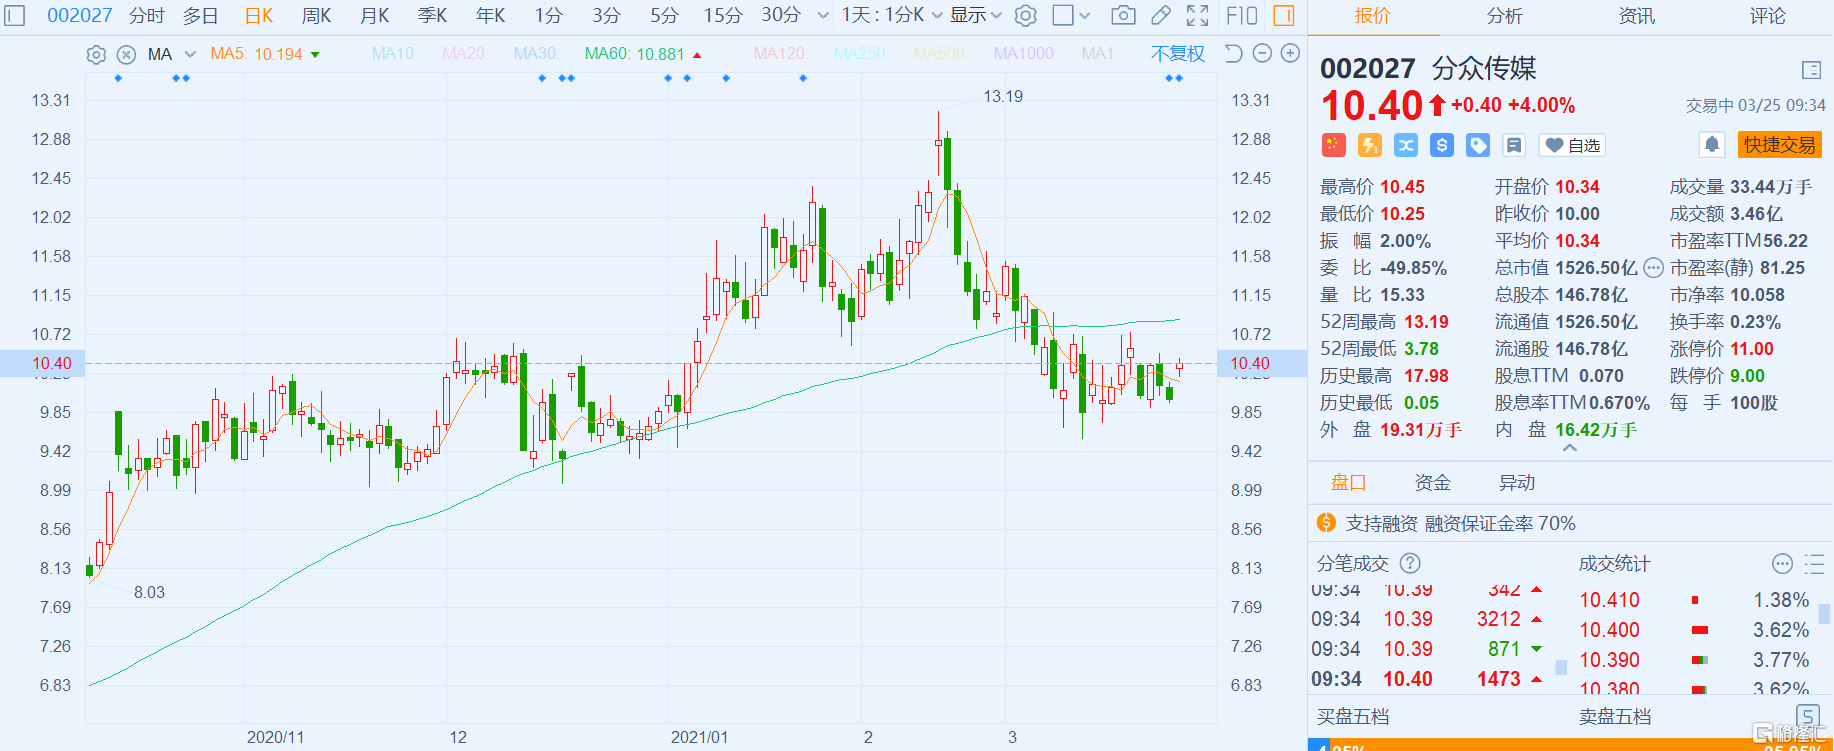
Task: Open the MA indicator type dropdown
Action: tap(190, 54)
